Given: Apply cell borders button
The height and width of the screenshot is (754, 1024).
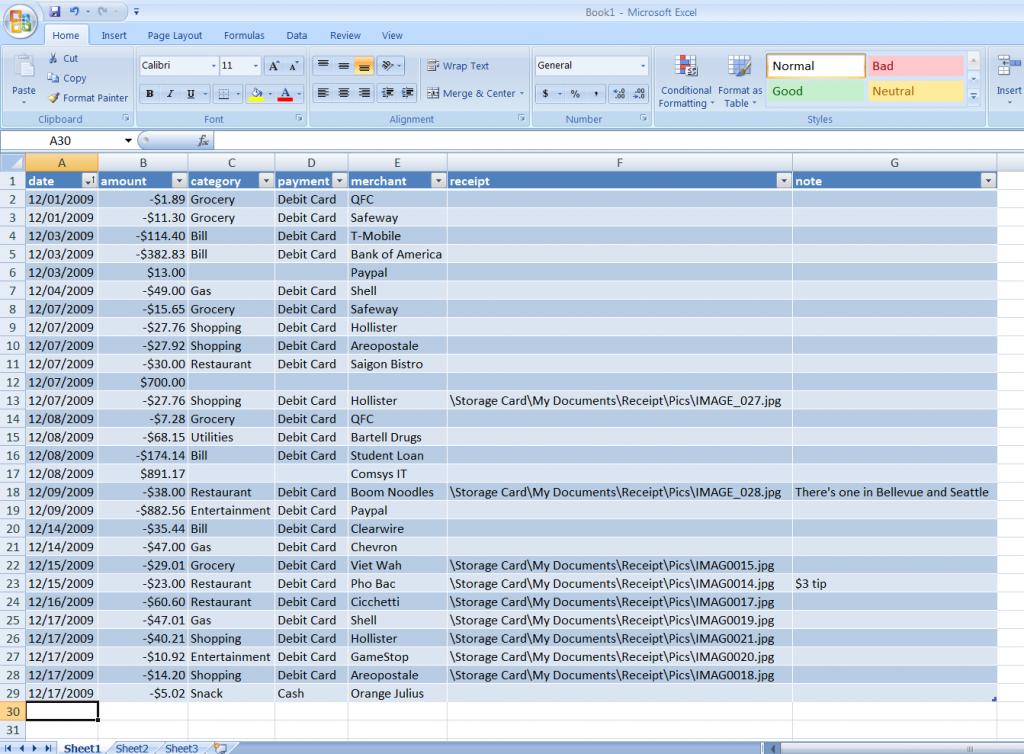Looking at the screenshot, I should 223,93.
